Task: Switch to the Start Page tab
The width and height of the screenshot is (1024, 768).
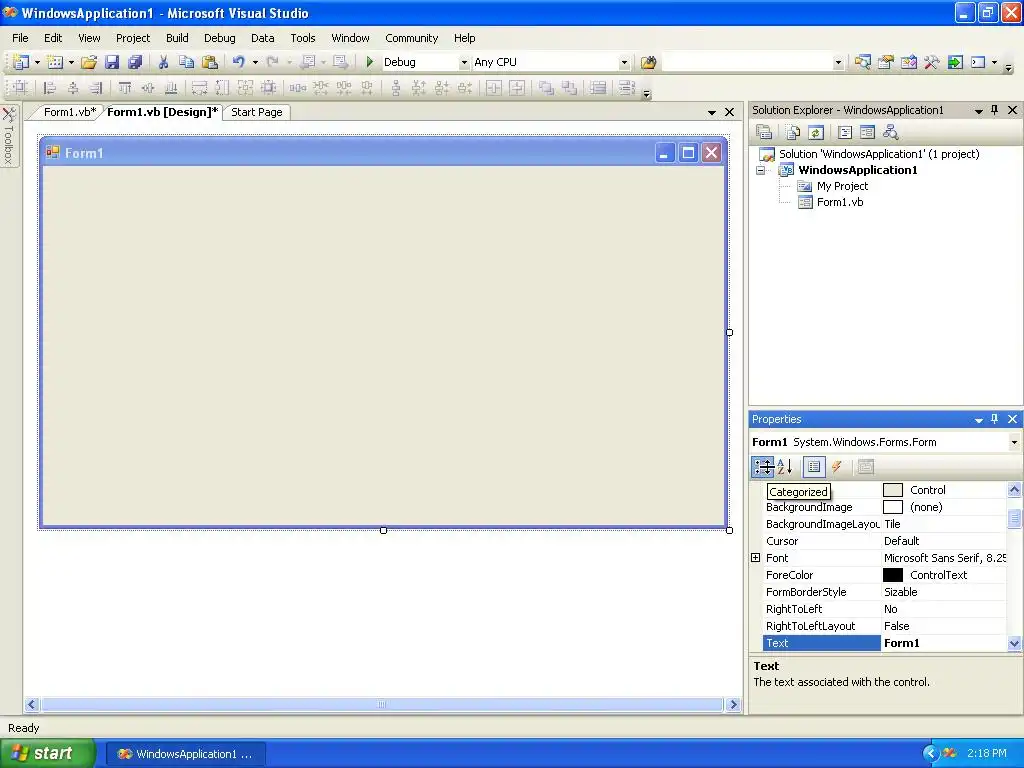Action: 257,112
